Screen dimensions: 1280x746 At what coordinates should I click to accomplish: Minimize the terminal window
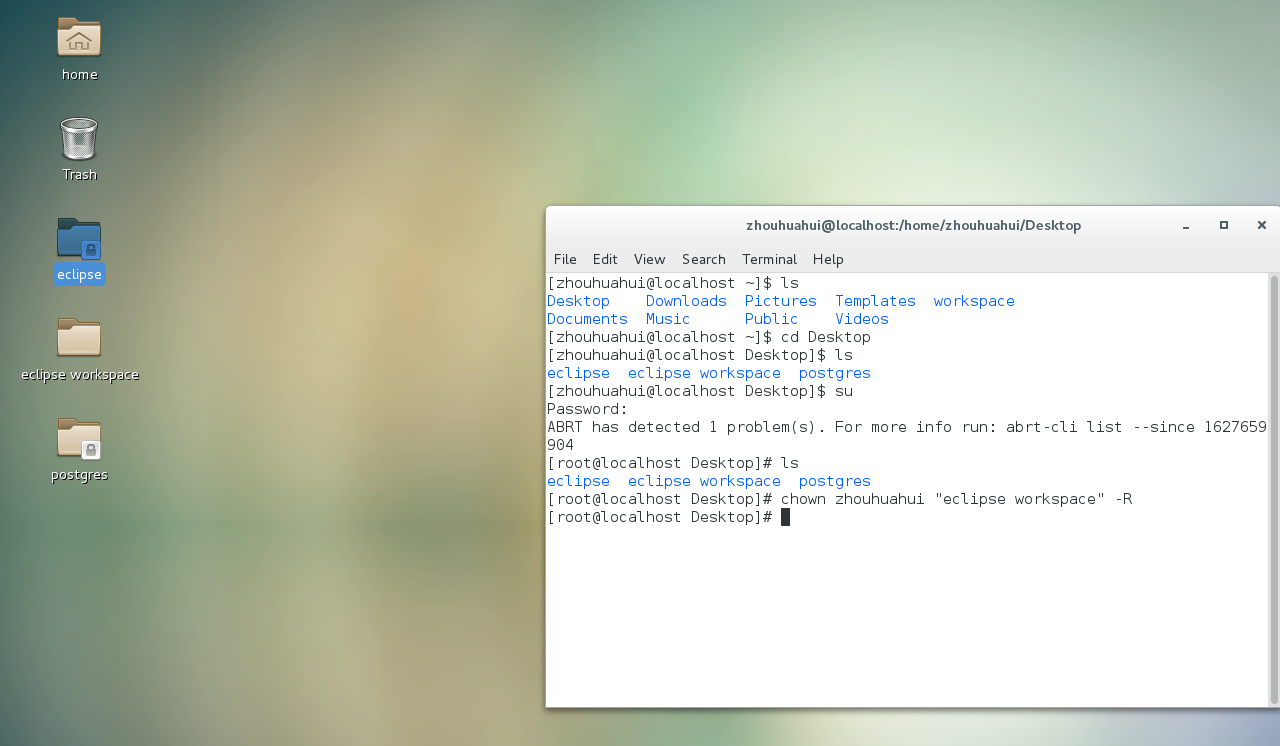click(1185, 226)
